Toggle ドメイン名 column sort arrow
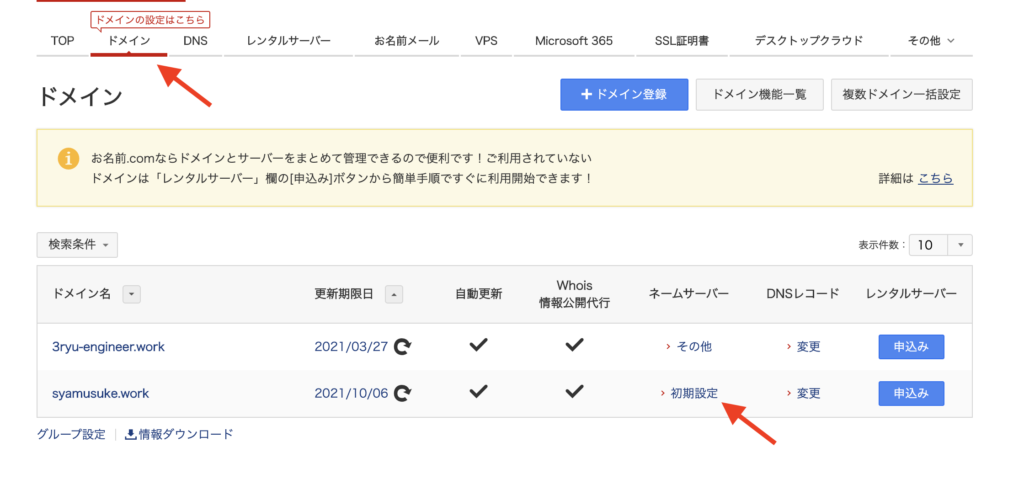The width and height of the screenshot is (1024, 490). [x=132, y=295]
